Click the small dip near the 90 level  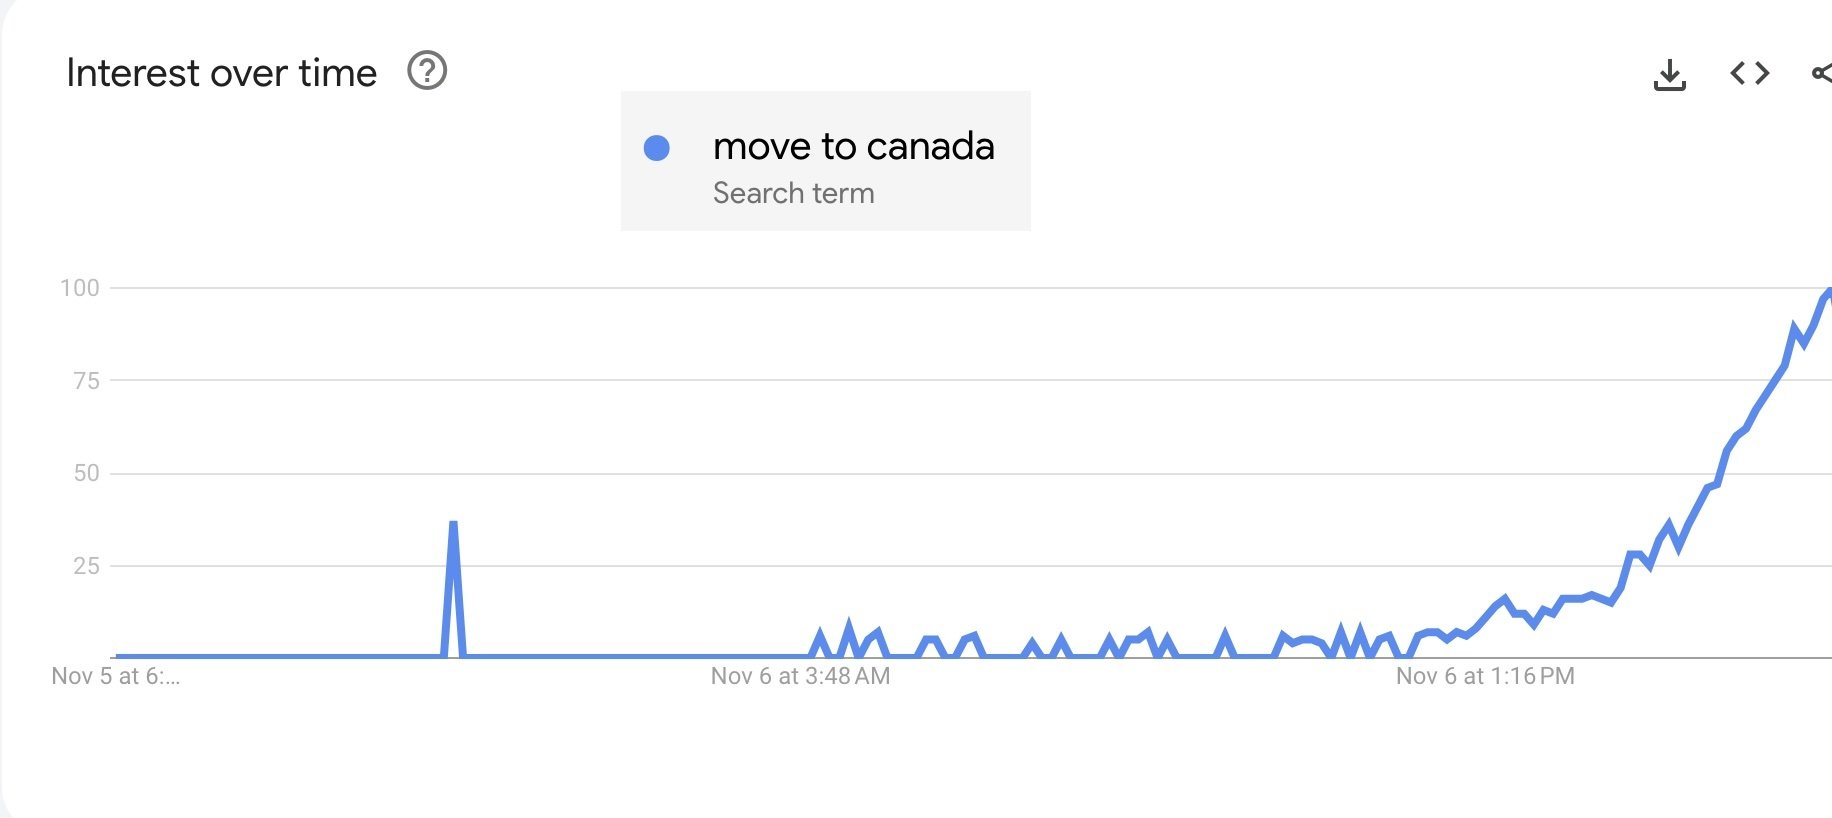(1803, 342)
